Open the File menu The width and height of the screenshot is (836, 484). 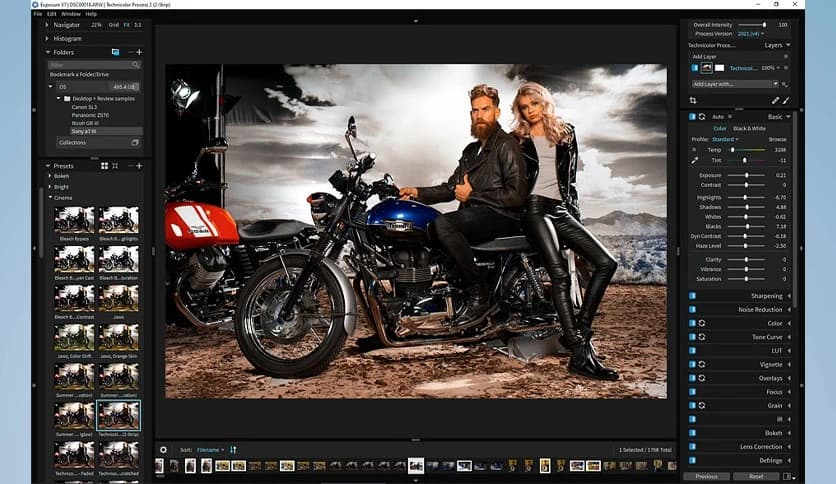click(38, 14)
